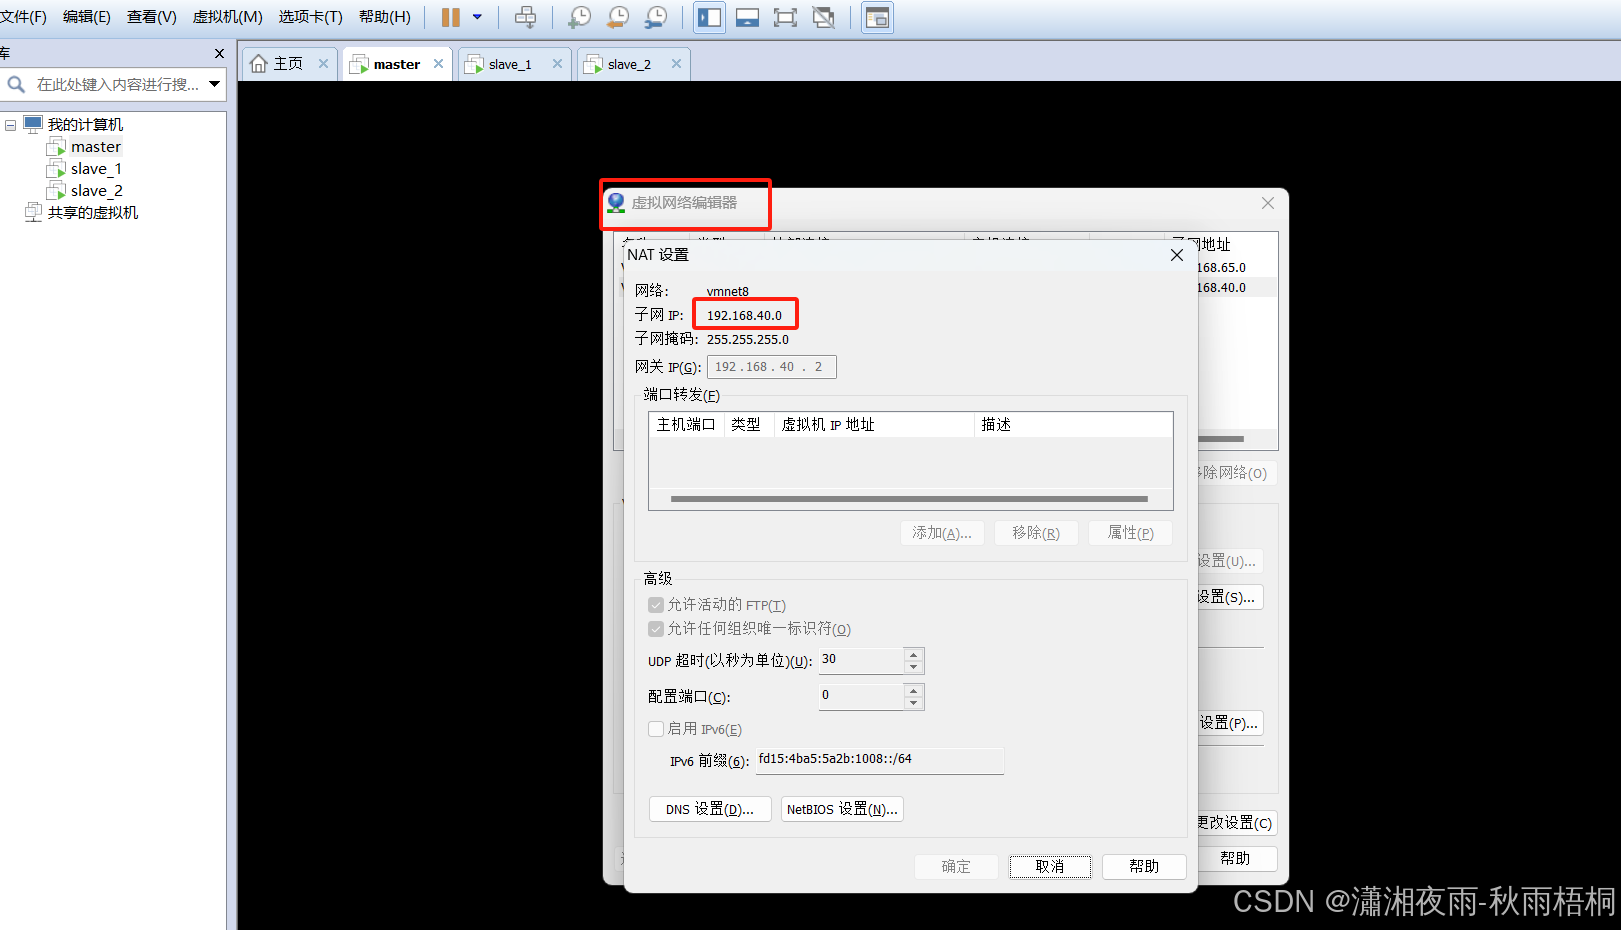Select slave_2 in the library tree

coord(96,191)
